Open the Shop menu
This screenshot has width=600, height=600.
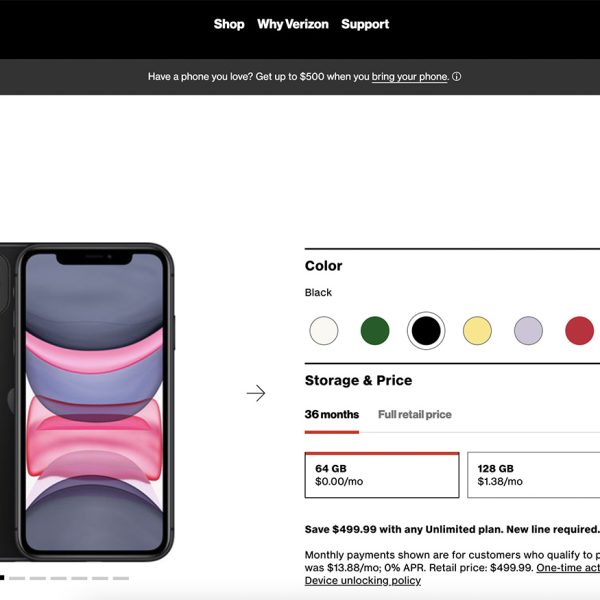229,24
